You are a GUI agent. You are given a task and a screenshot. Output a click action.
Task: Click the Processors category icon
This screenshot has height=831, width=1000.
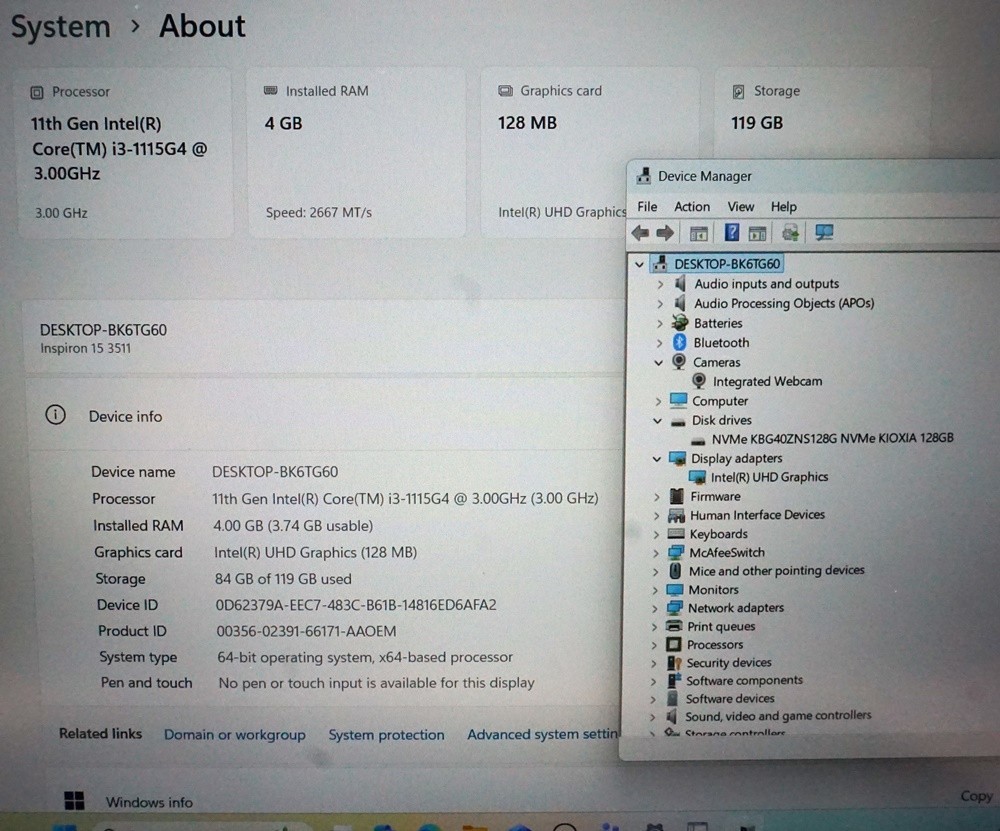673,644
